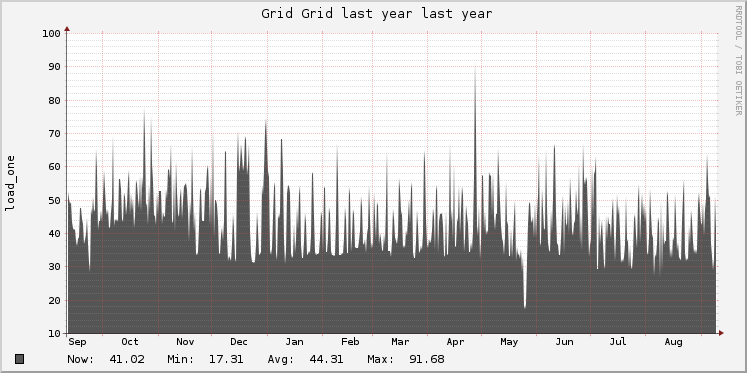The height and width of the screenshot is (373, 747).
Task: Click the Avg value 44.31
Action: click(x=326, y=359)
